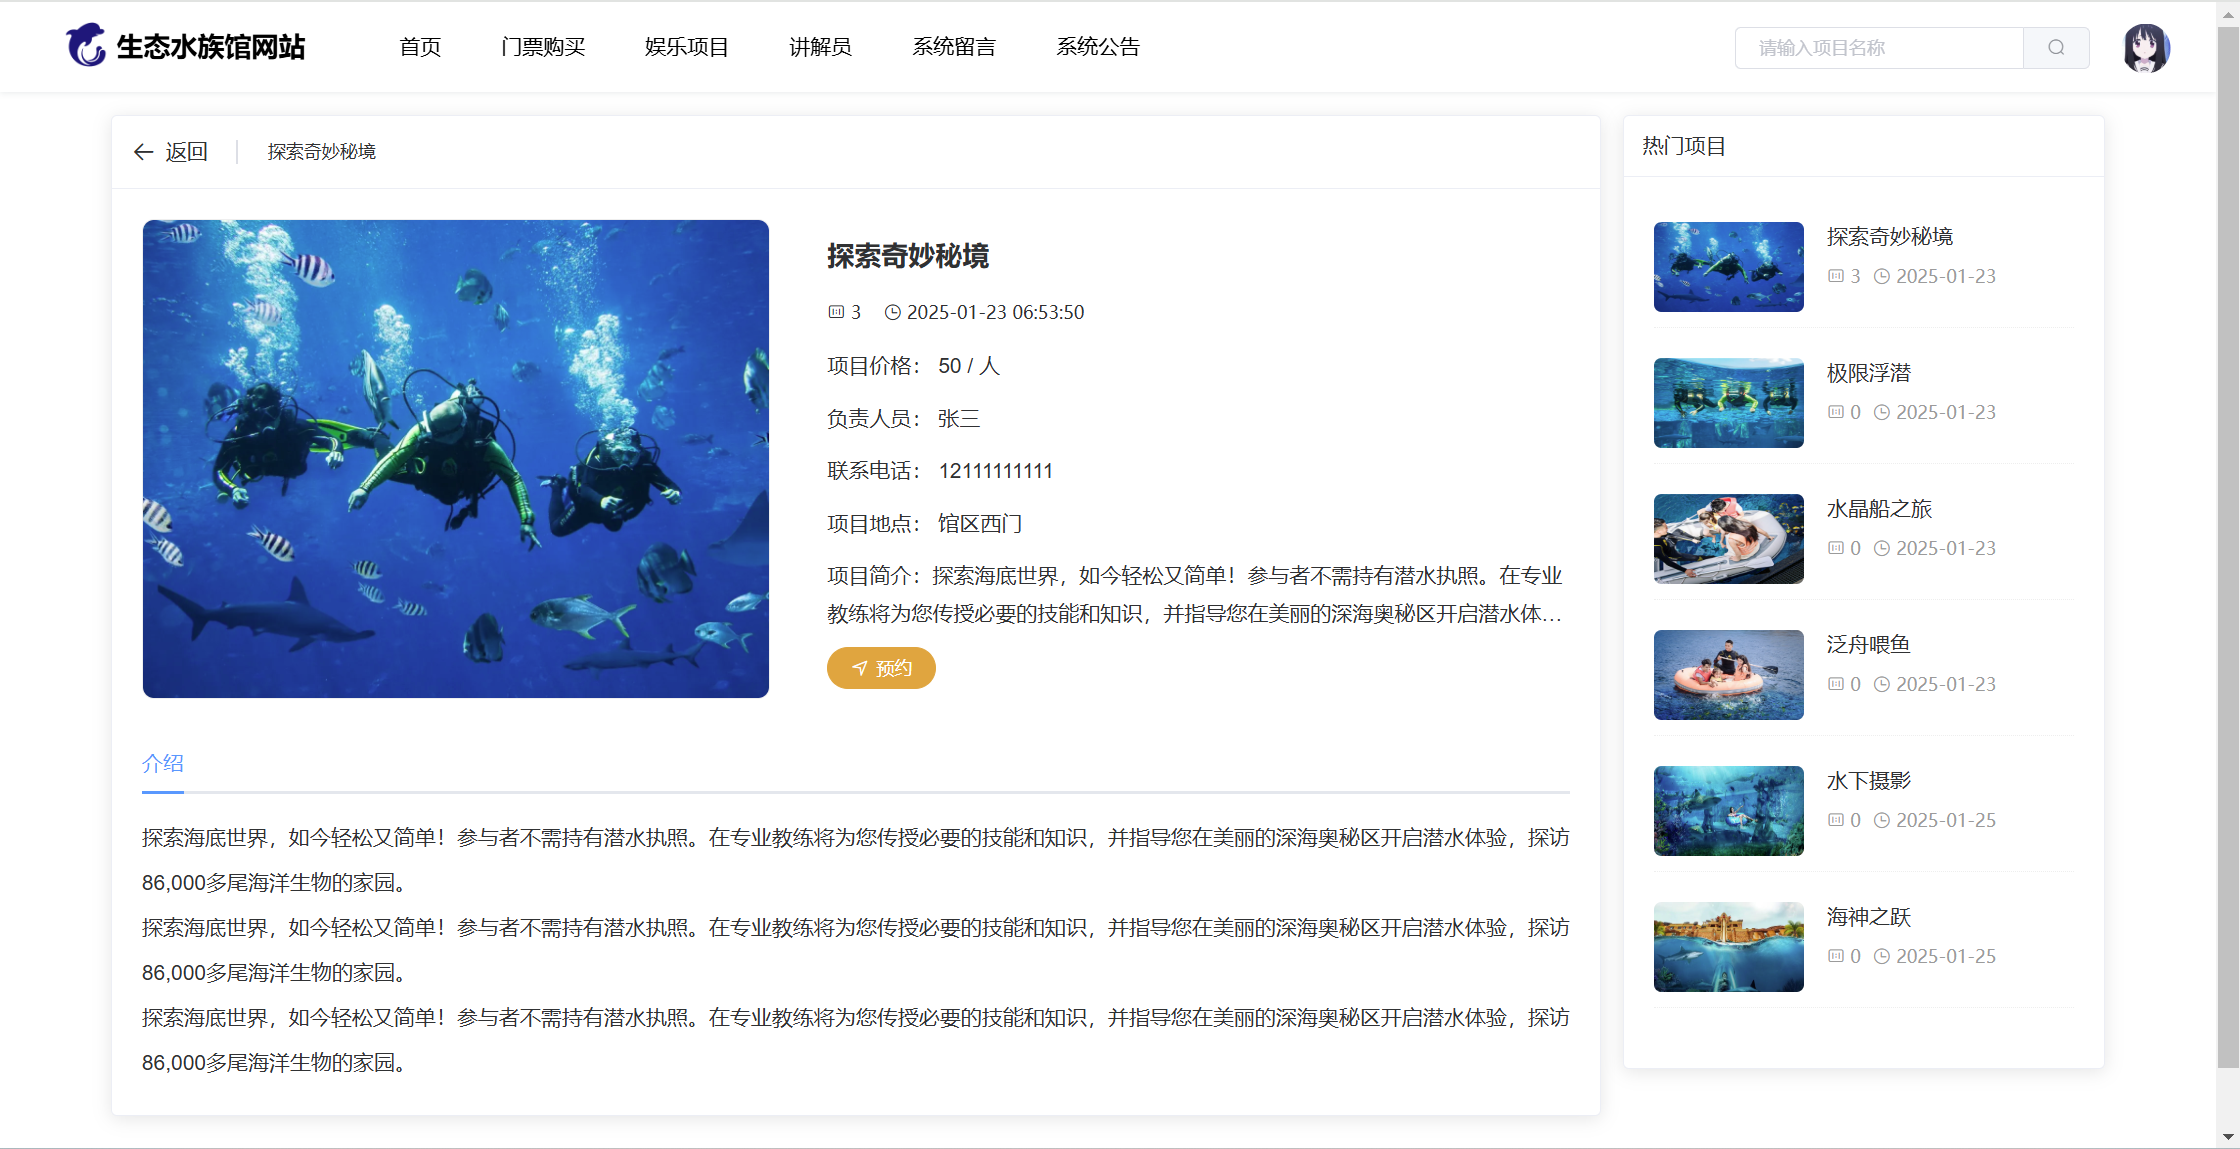Click the search magnifier icon button
Viewport: 2240px width, 1149px height.
(x=2055, y=48)
